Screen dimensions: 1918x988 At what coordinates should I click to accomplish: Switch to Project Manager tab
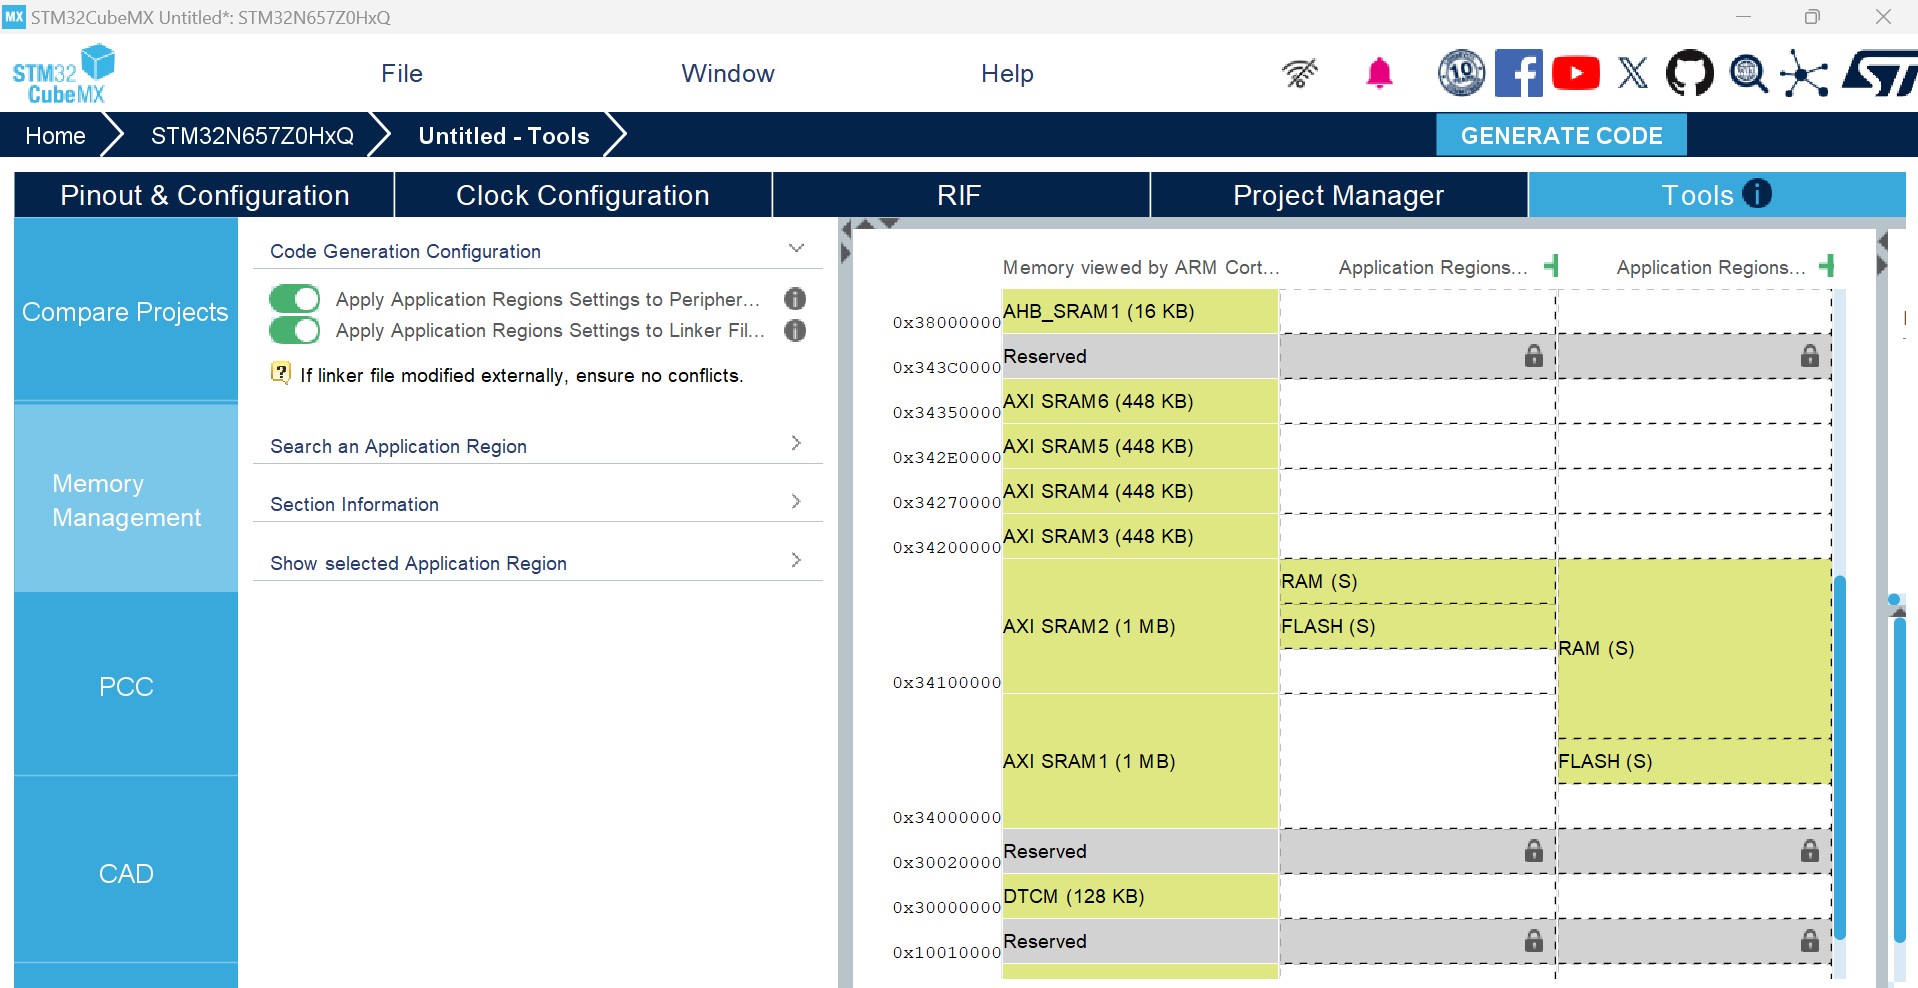tap(1338, 195)
